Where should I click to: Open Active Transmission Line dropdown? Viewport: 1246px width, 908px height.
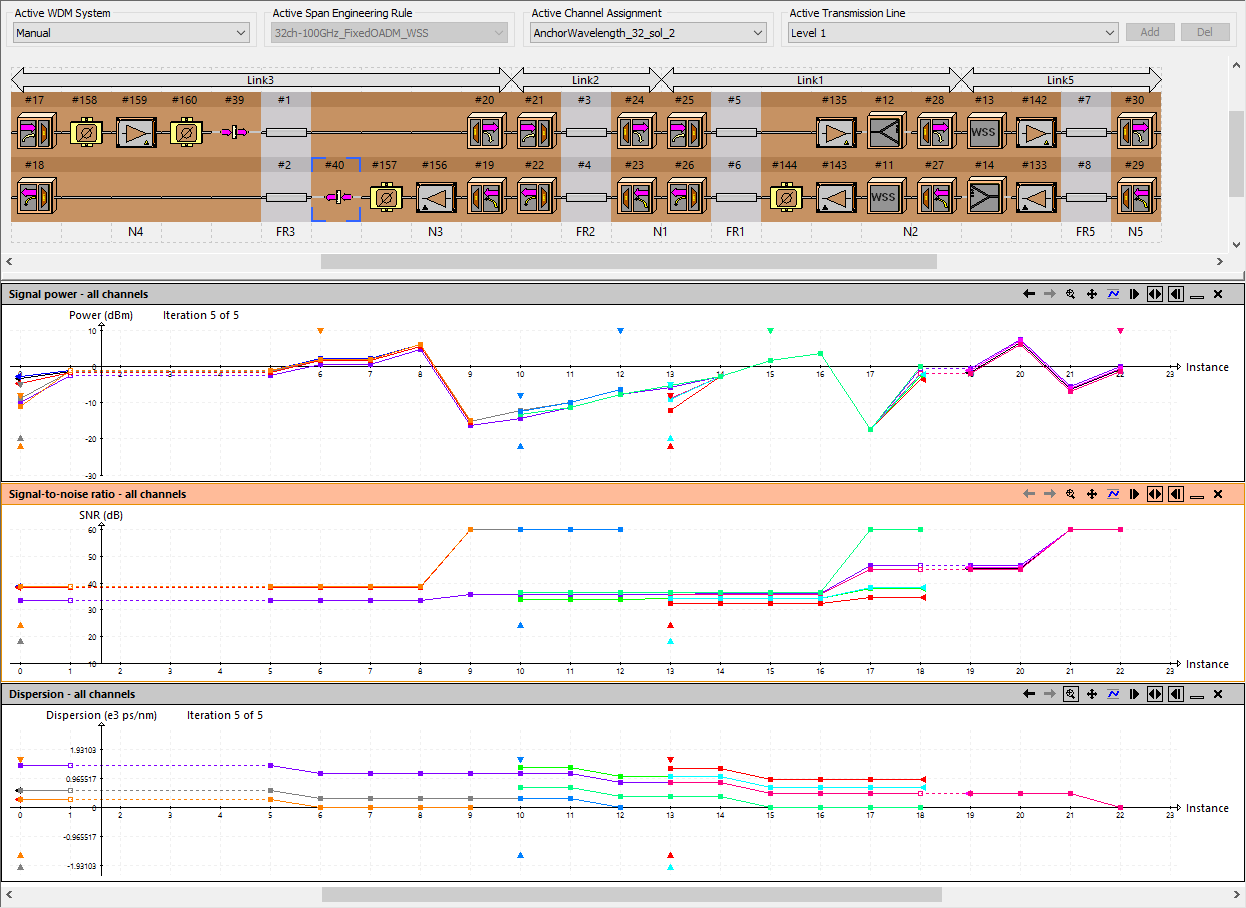tap(953, 33)
